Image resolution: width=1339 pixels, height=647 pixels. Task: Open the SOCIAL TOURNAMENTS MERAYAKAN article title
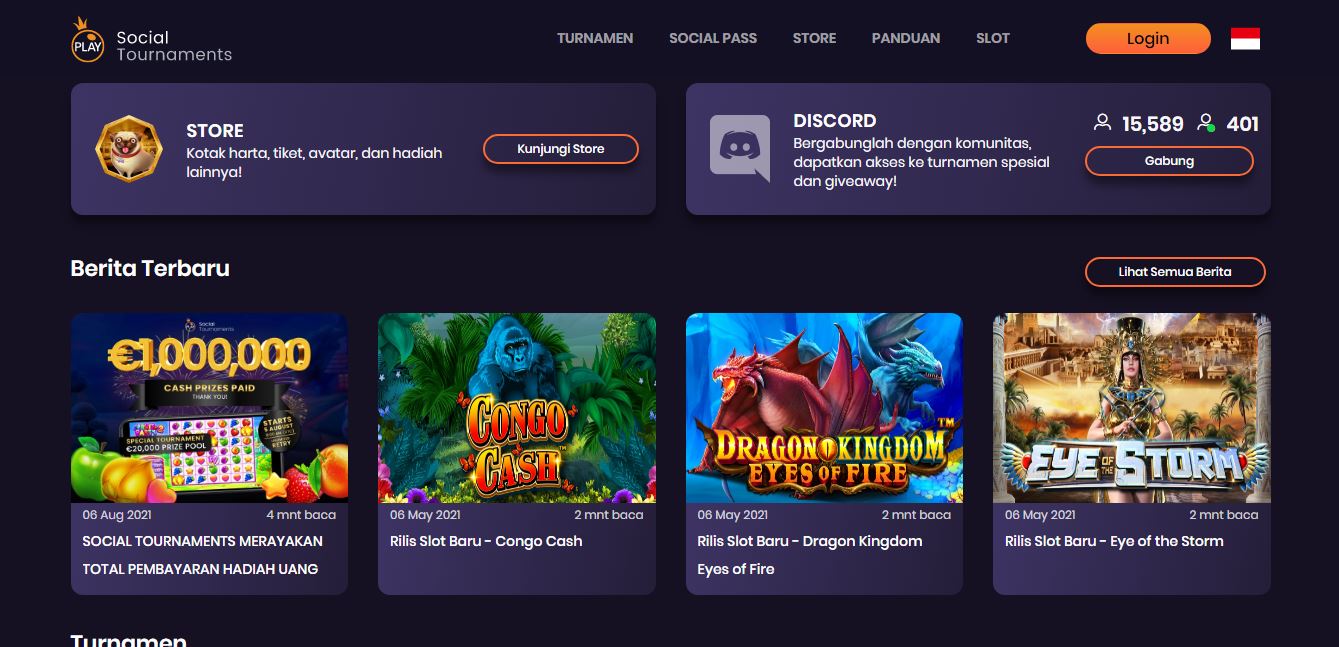[x=202, y=555]
